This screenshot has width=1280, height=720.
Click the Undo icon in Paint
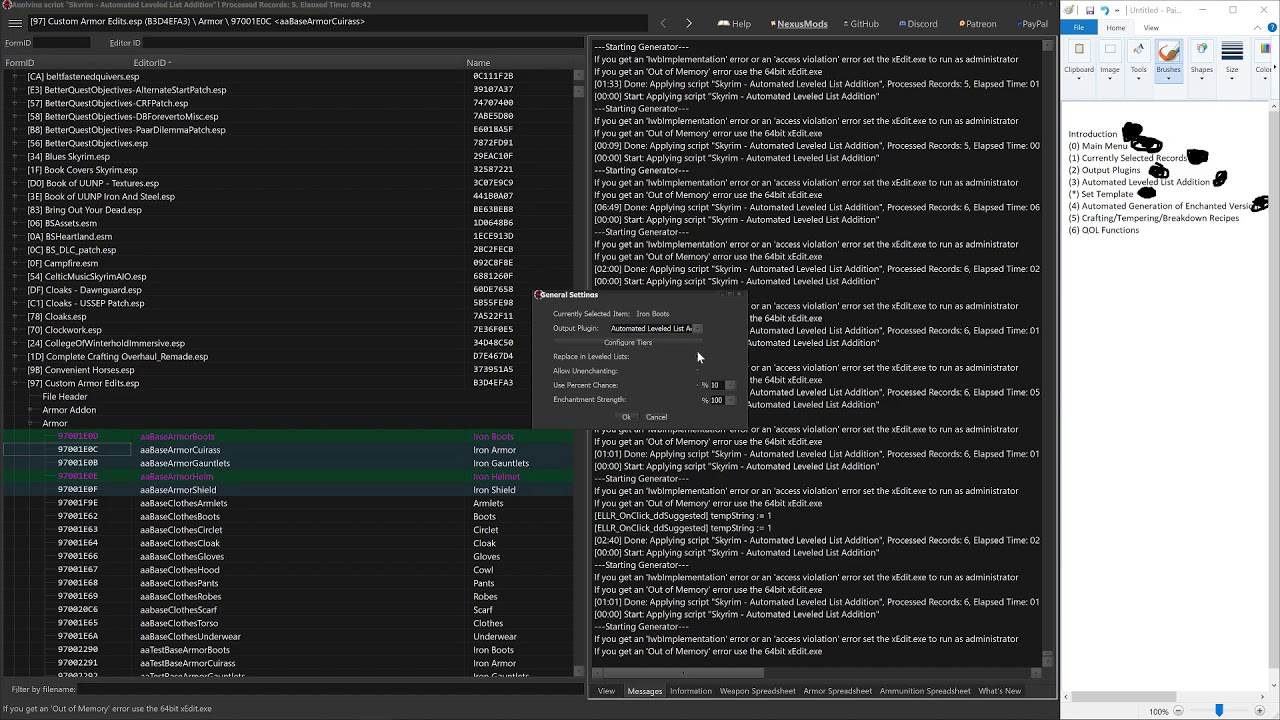coord(1104,10)
